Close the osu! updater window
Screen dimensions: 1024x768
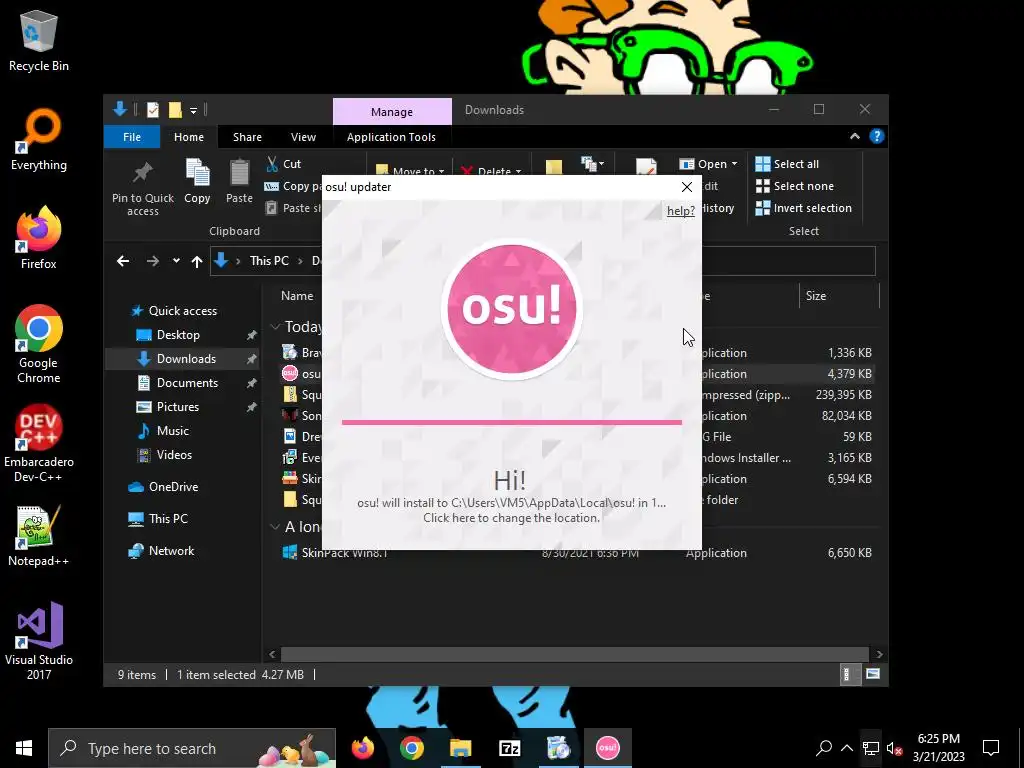pyautogui.click(x=686, y=187)
